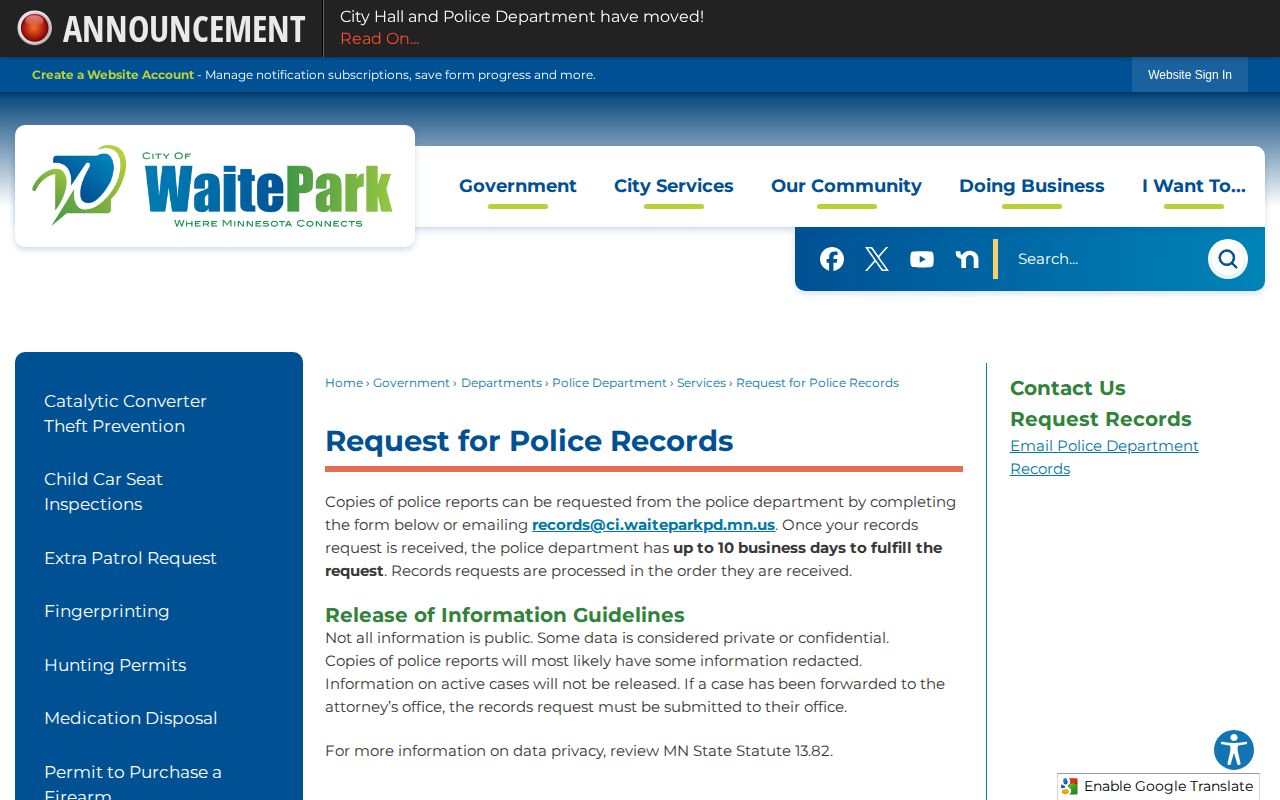Click the Website Sign In button

pos(1190,75)
